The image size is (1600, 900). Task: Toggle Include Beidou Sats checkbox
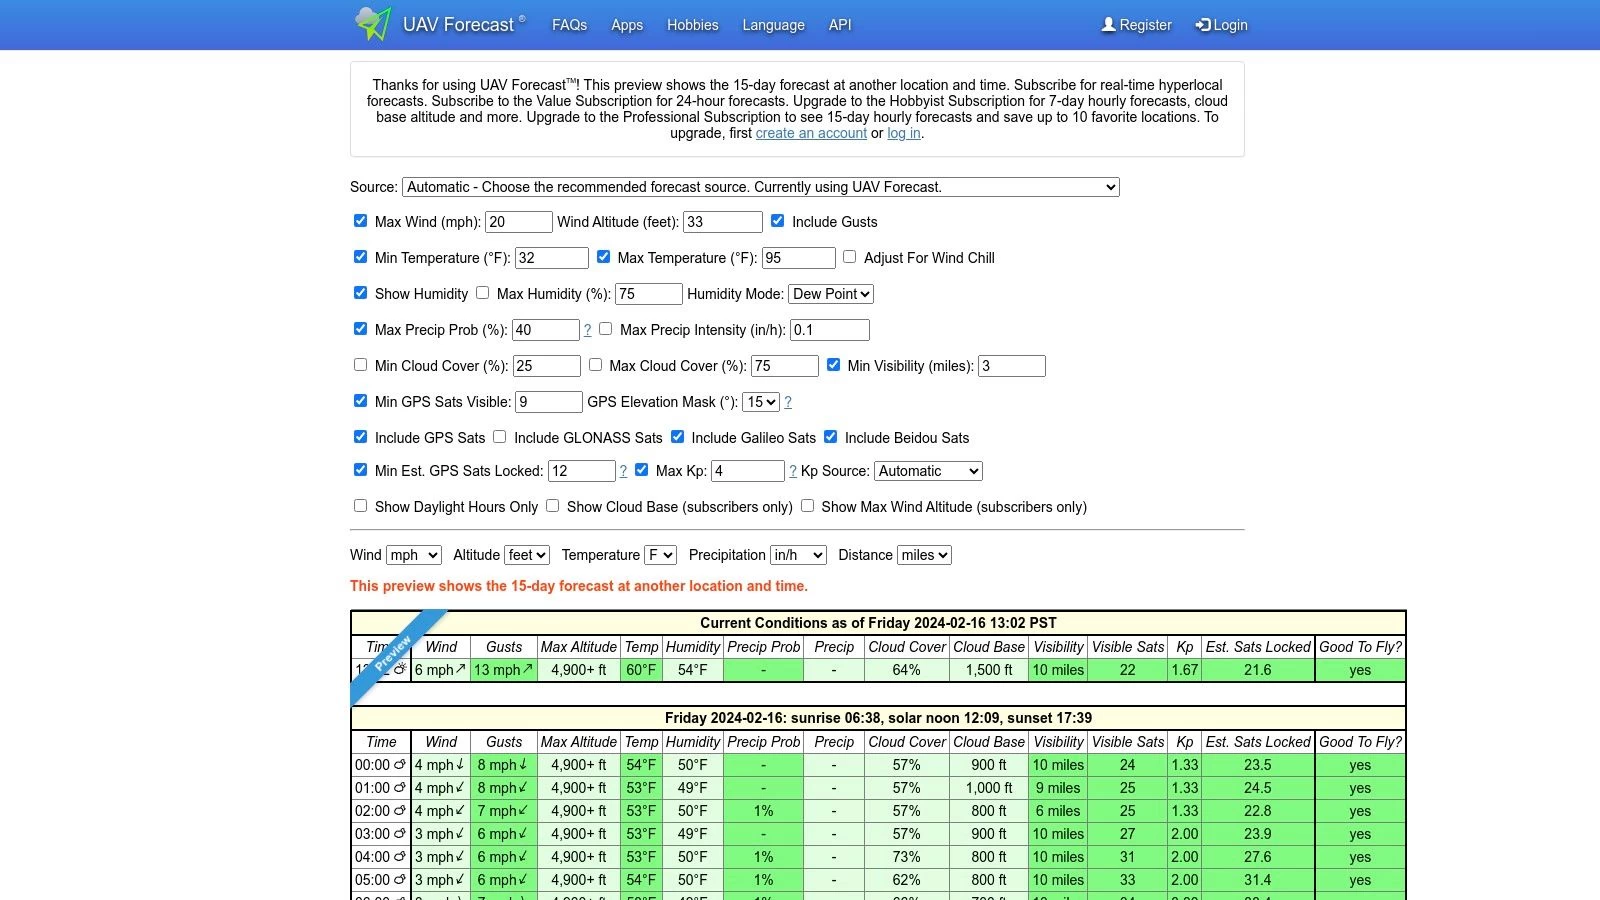[830, 437]
